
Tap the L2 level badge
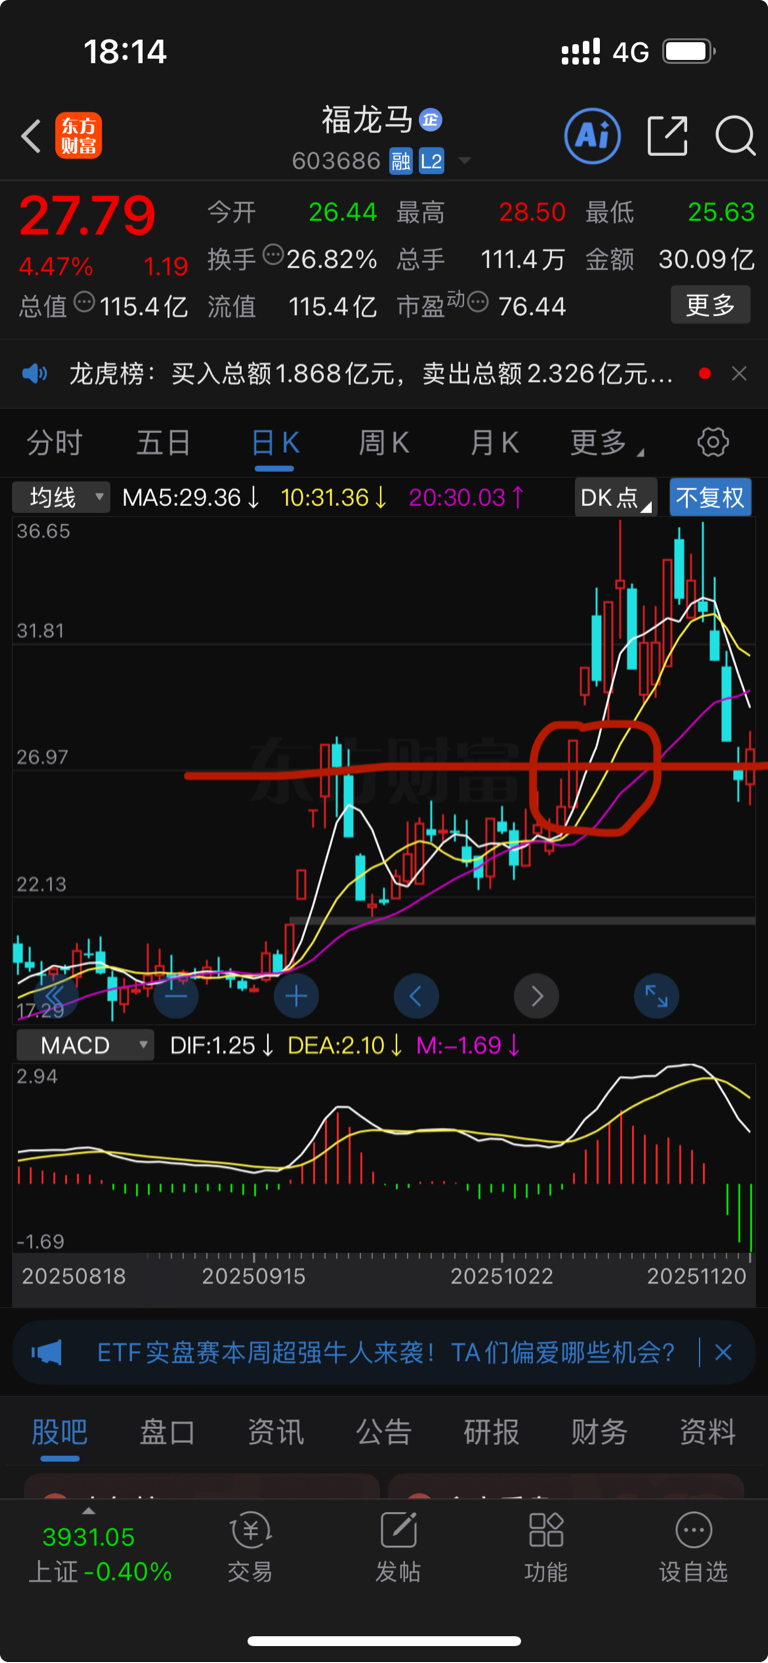tap(431, 161)
